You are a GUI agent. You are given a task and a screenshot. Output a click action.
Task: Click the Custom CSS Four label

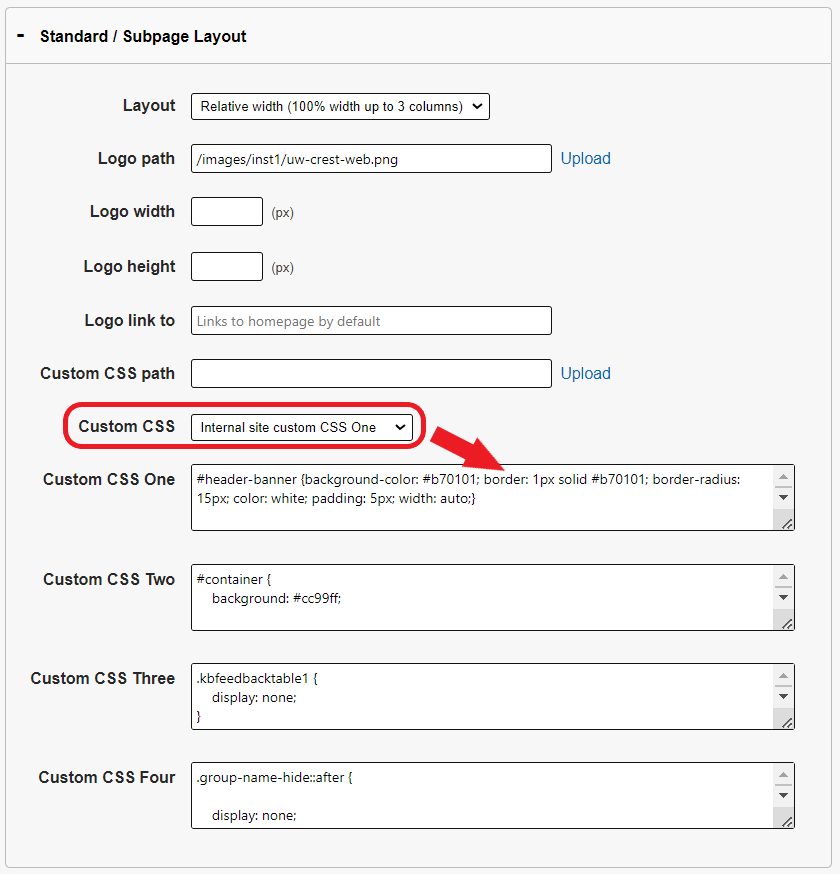coord(106,778)
